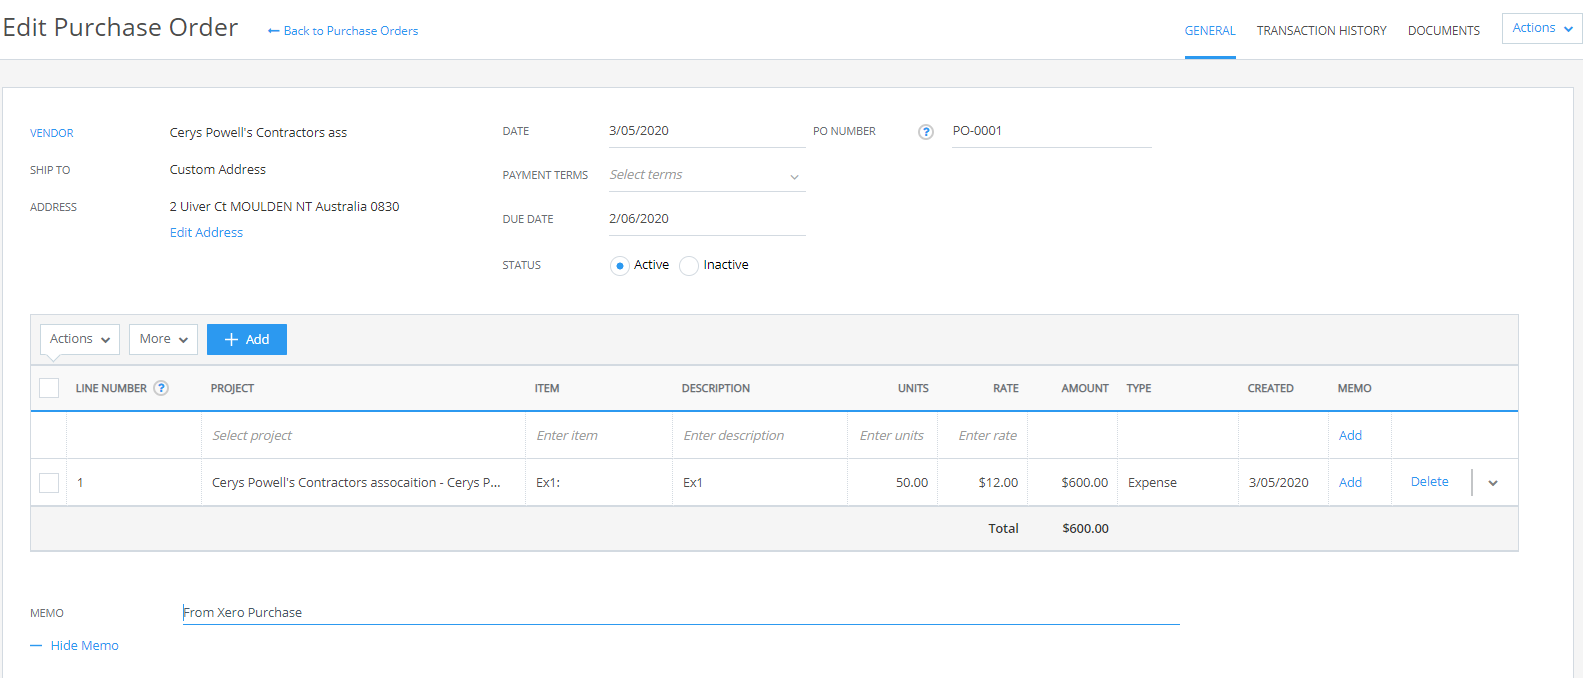Open the top-right Actions dropdown
The width and height of the screenshot is (1583, 678).
point(1542,28)
